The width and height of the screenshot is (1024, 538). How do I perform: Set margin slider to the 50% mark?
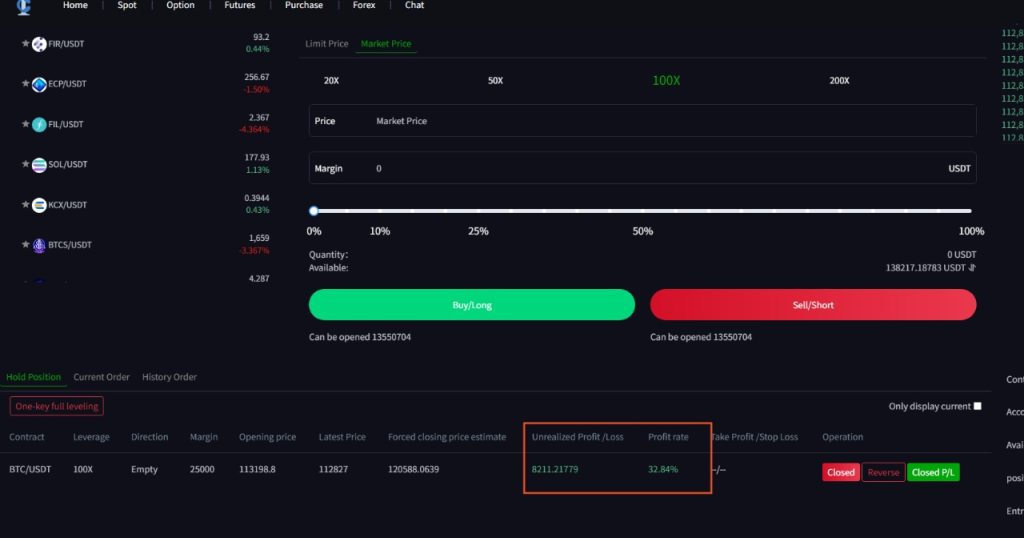tap(643, 211)
